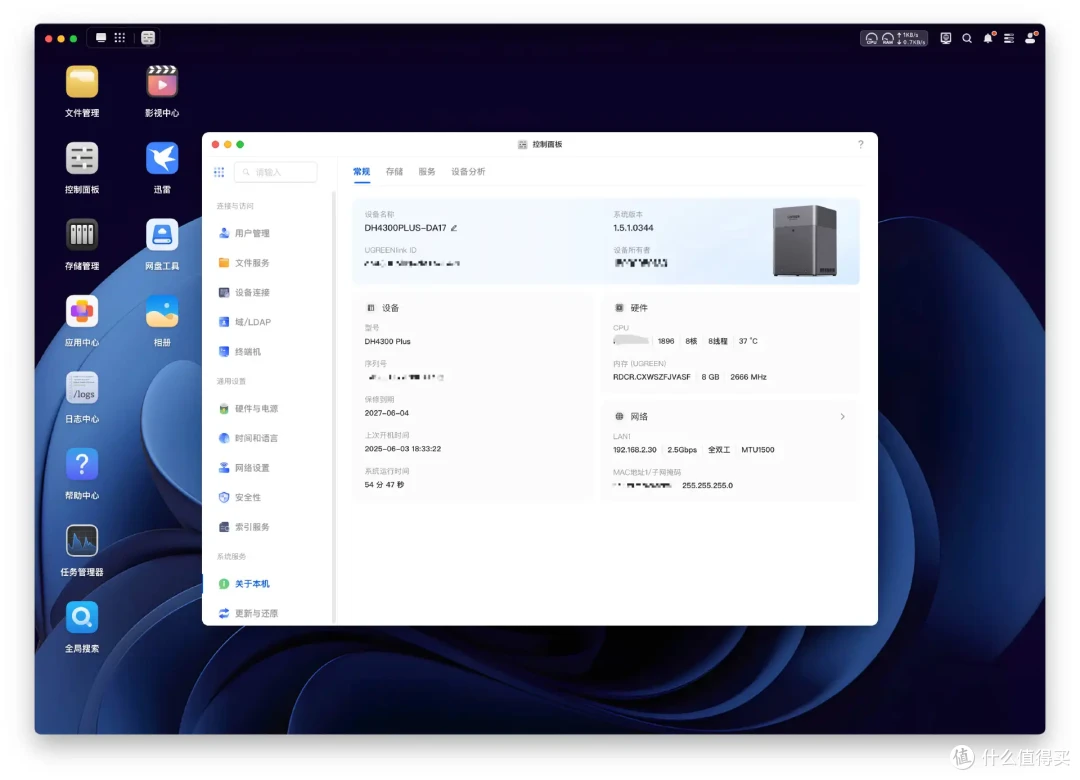Click the help question mark in the control panel
The height and width of the screenshot is (780, 1080).
[860, 144]
